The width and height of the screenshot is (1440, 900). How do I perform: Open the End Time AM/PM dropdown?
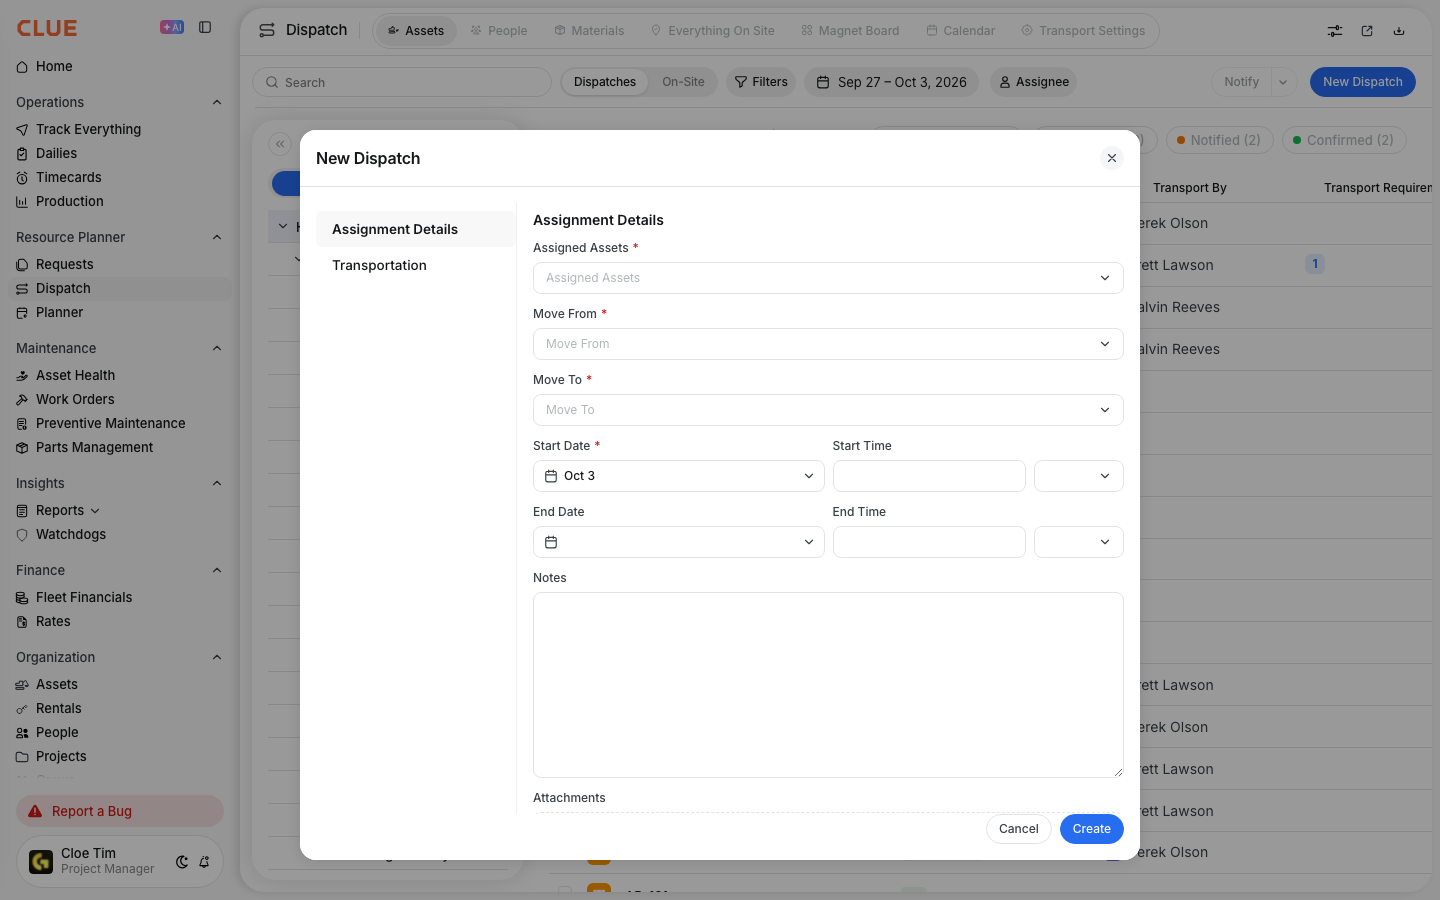[1078, 542]
